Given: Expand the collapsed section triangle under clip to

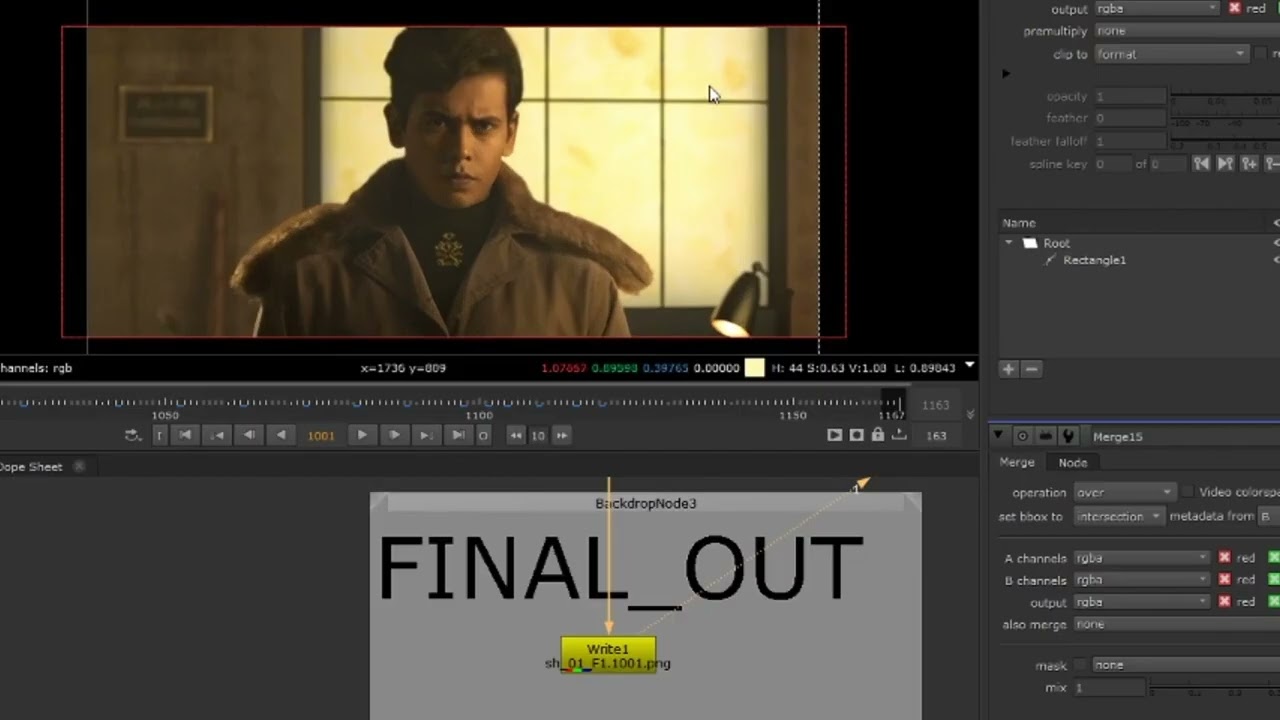Looking at the screenshot, I should (x=1006, y=74).
